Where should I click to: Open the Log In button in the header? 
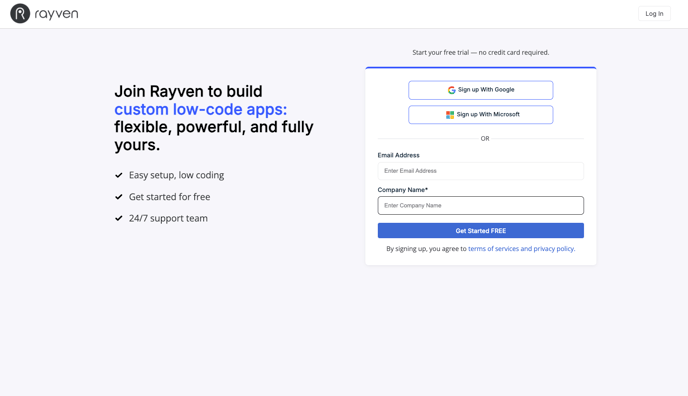[654, 14]
